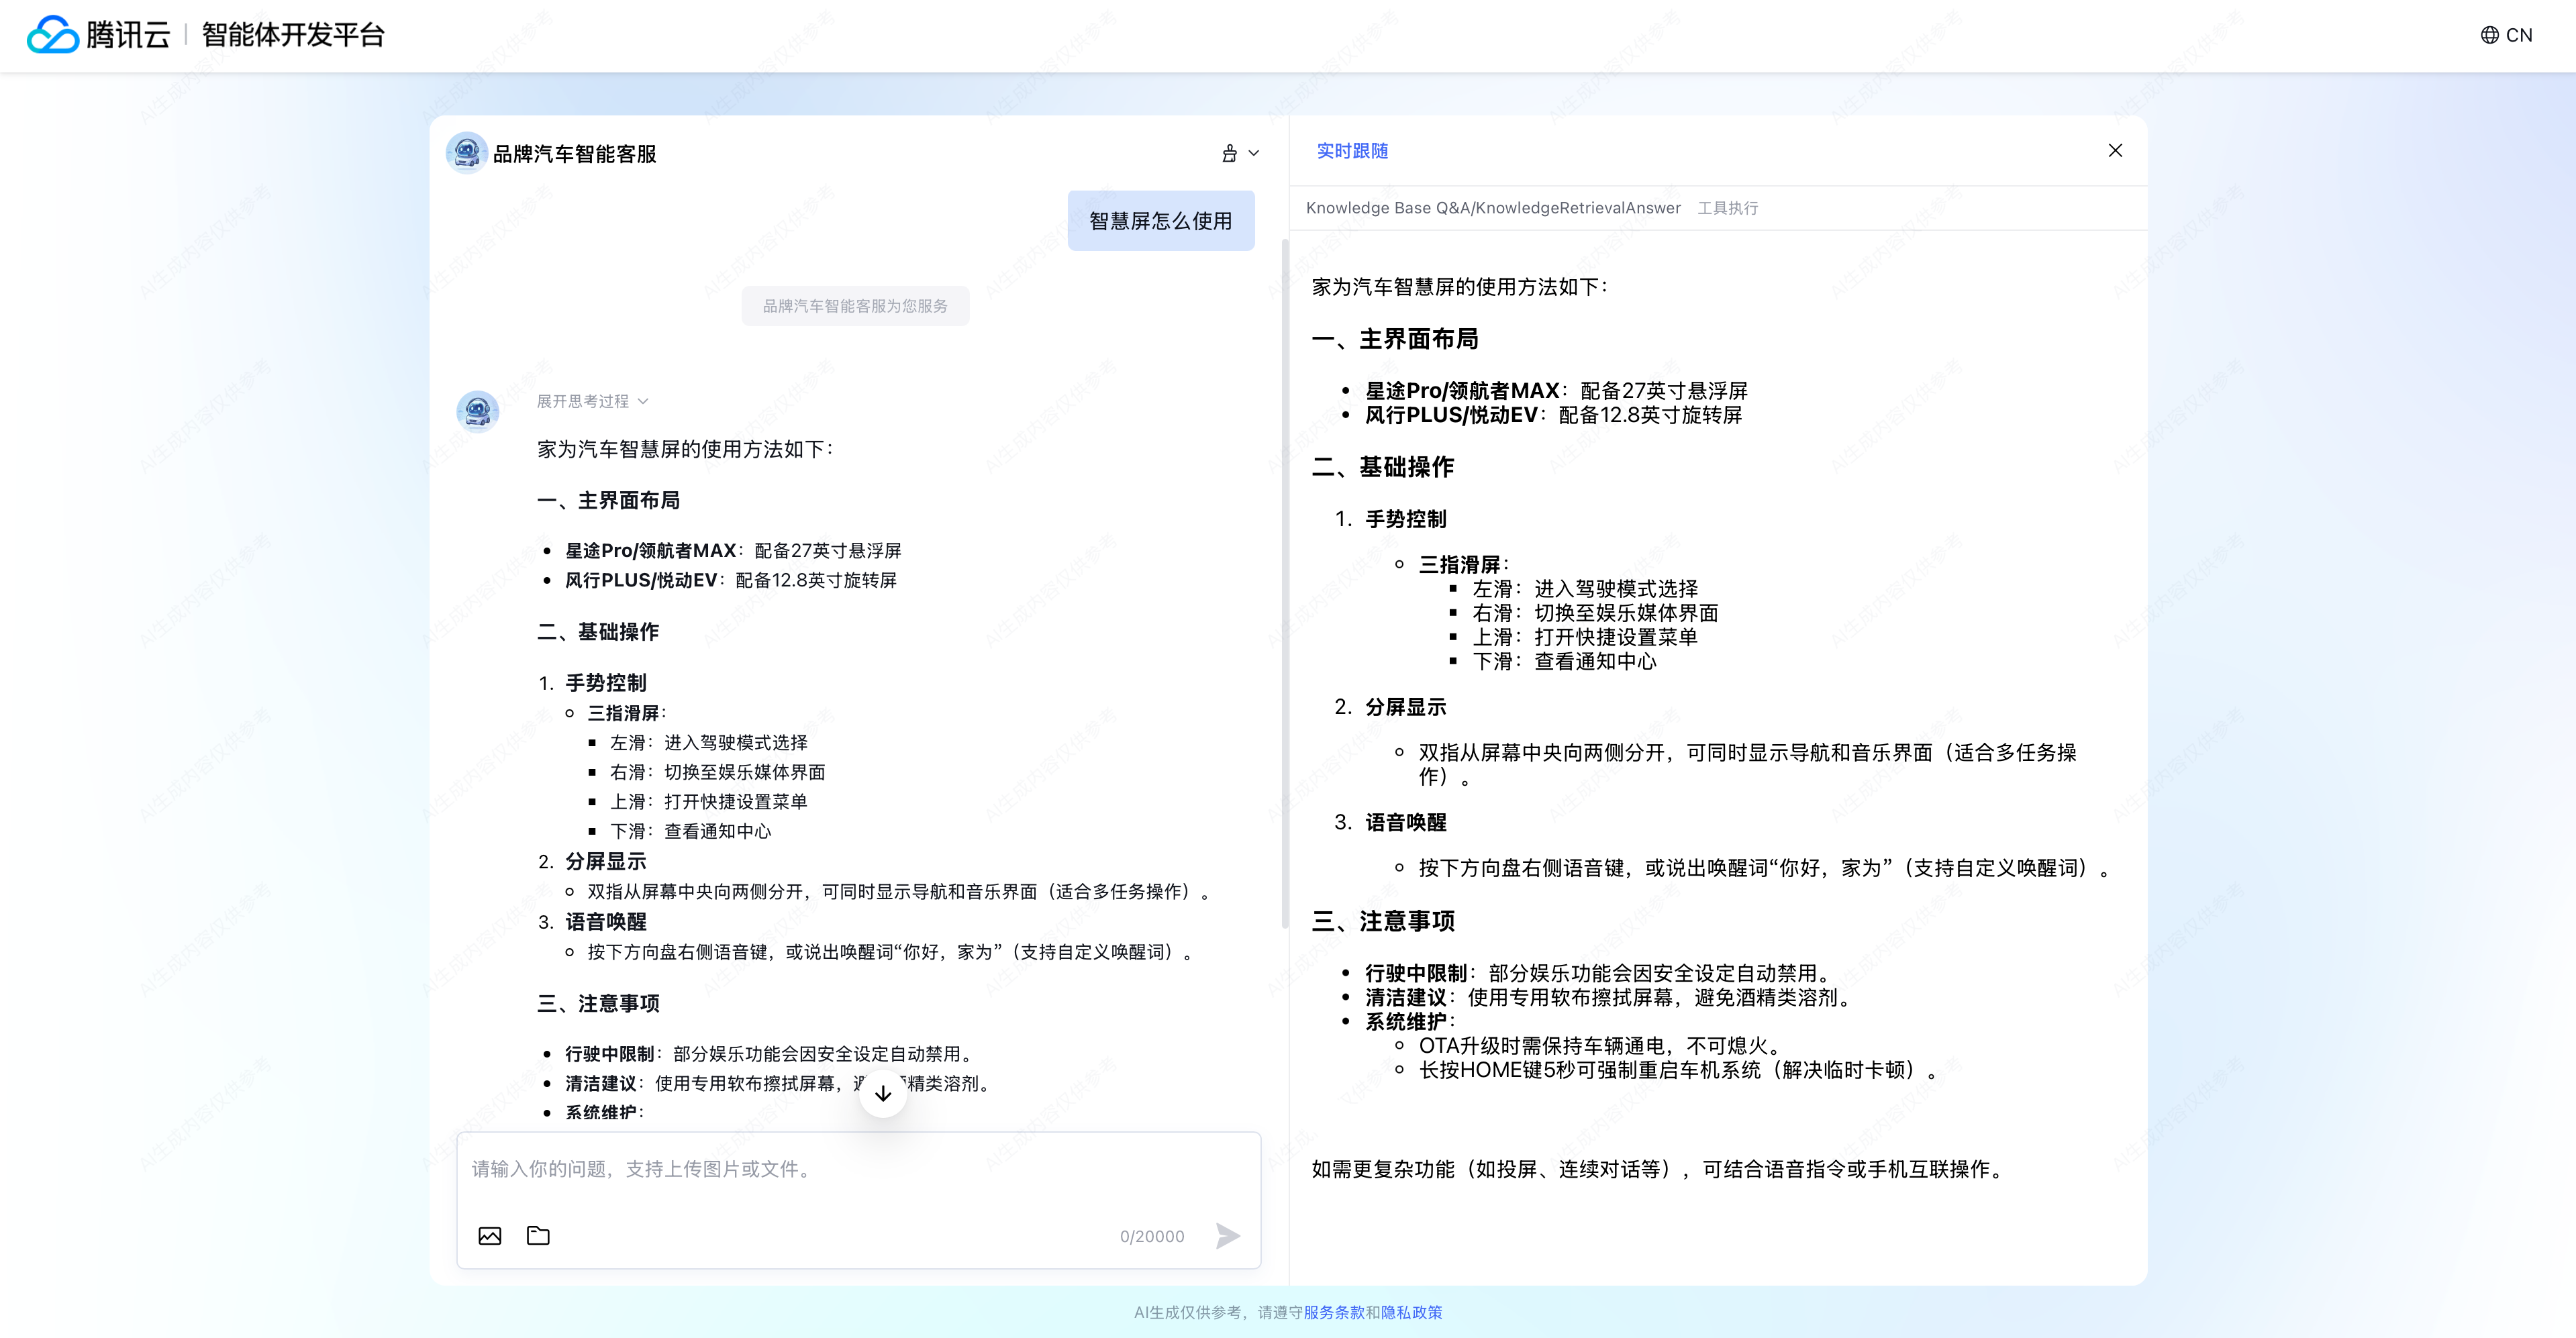Switch to the 实时跟随 tab
The image size is (2576, 1338).
1352,151
